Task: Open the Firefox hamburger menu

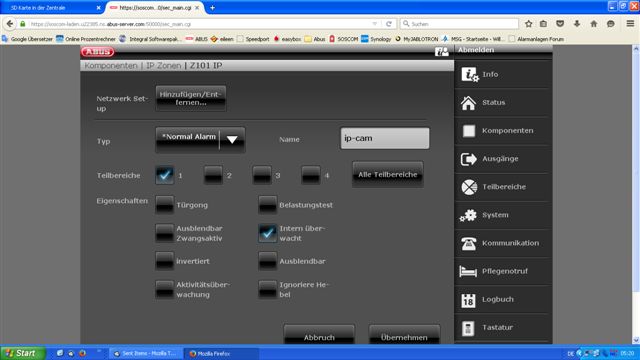Action: [x=630, y=24]
